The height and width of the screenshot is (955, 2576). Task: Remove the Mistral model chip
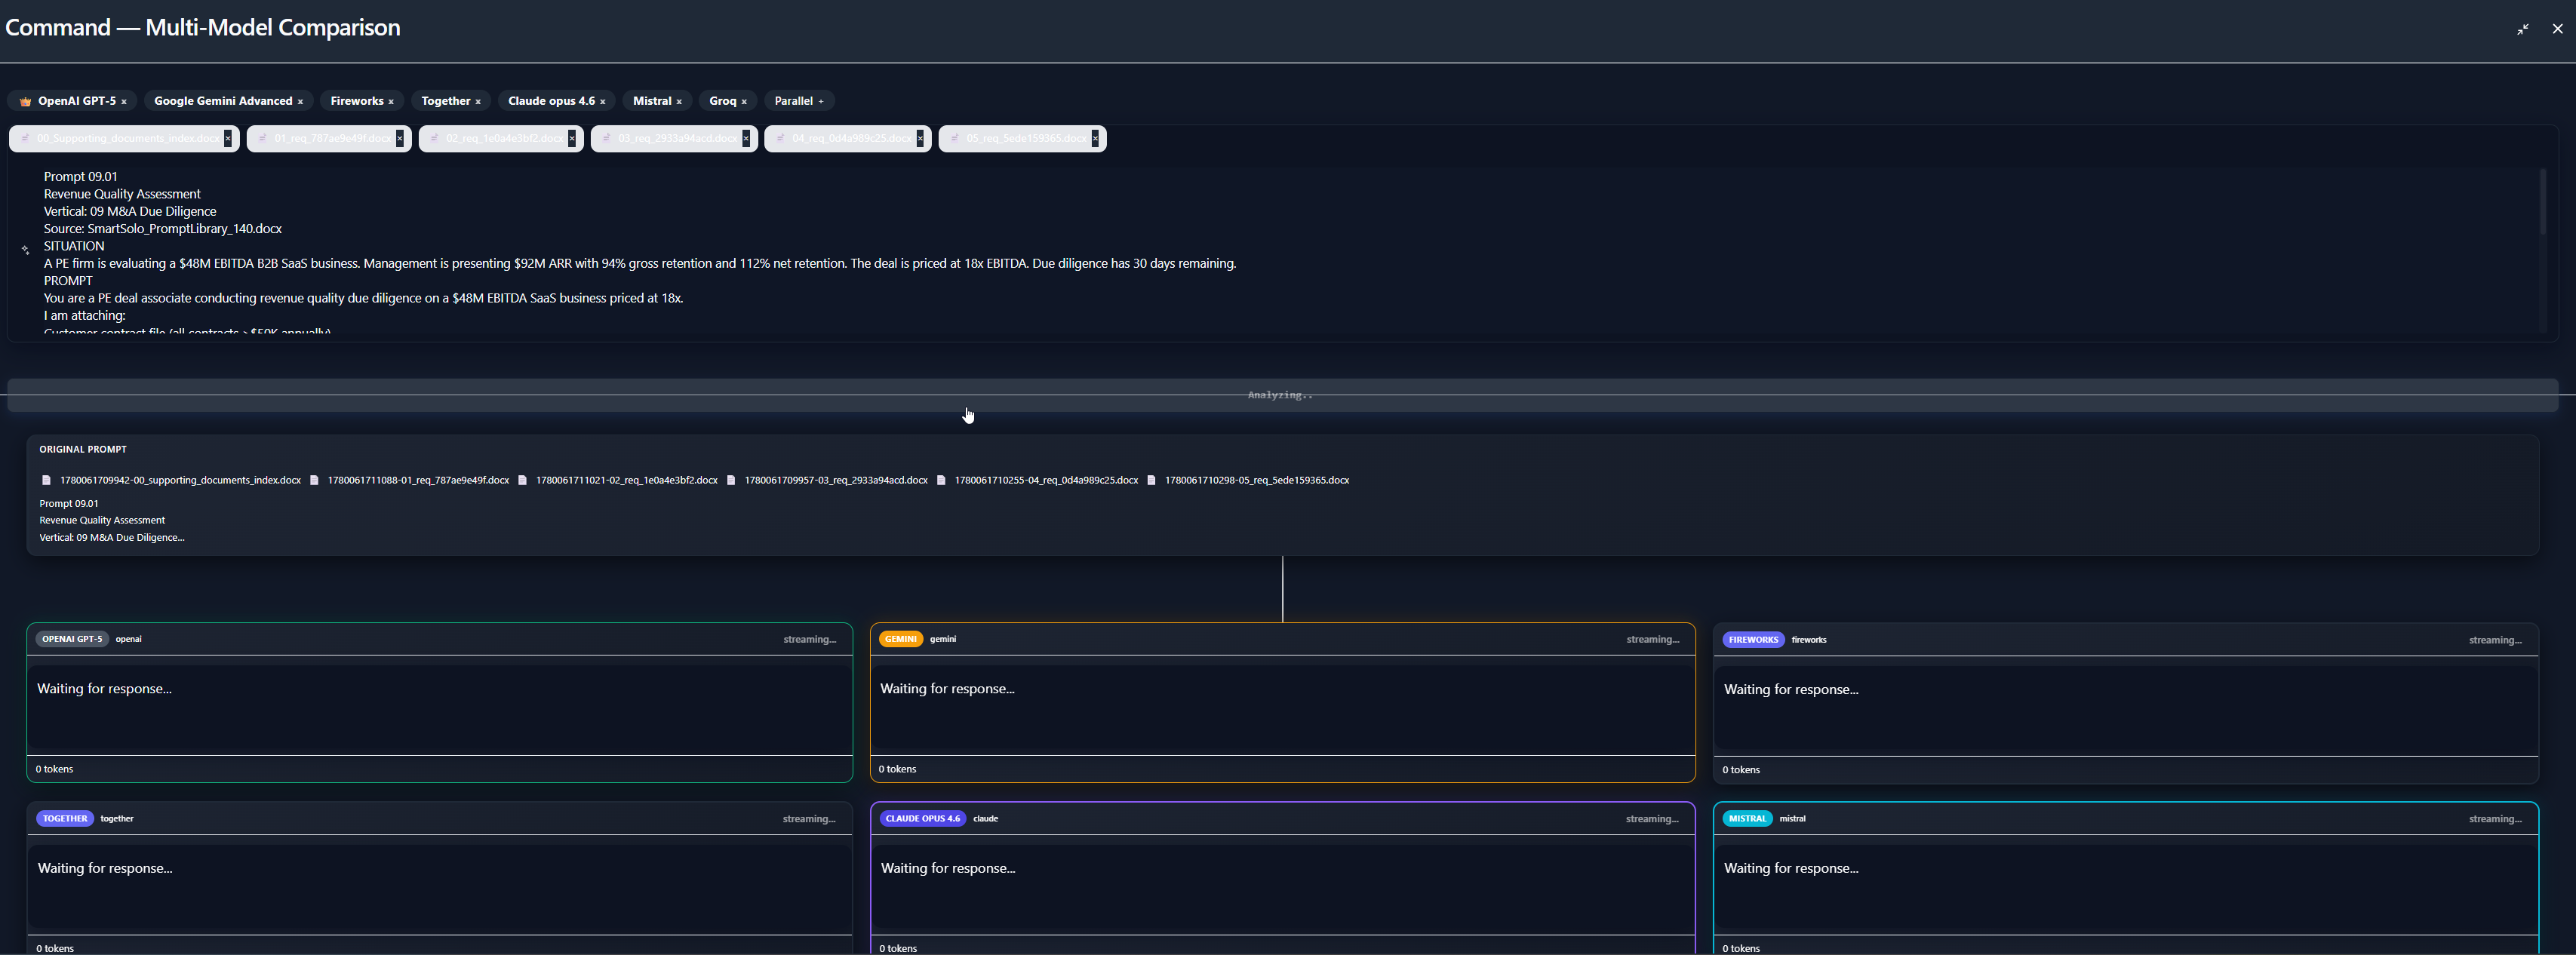[x=679, y=102]
